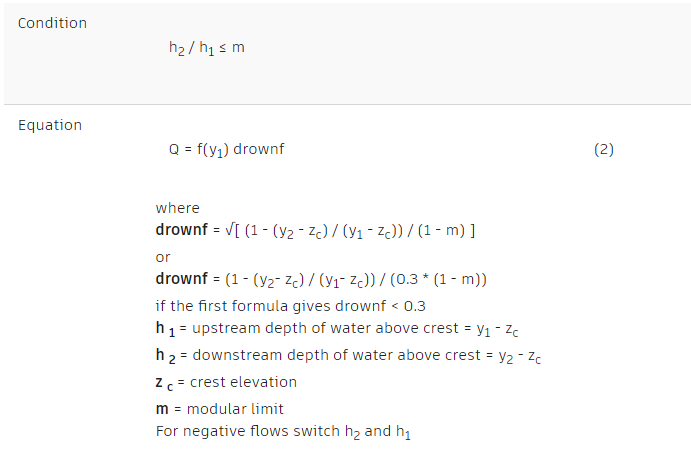Click the "Condition" row label
The width and height of the screenshot is (691, 471).
[52, 23]
